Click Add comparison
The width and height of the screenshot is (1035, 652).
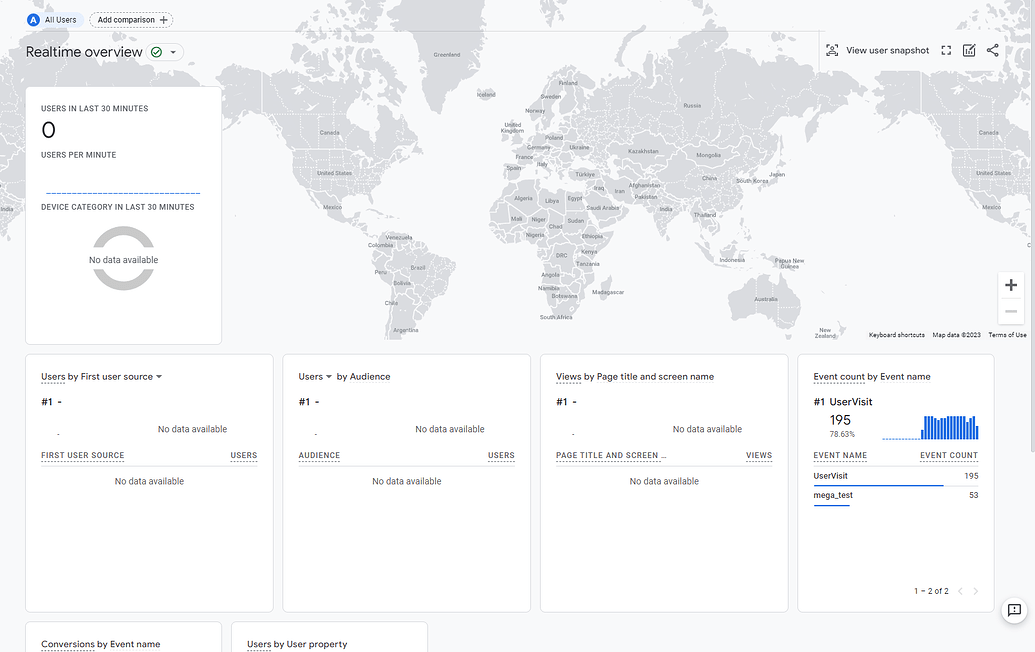coord(130,19)
